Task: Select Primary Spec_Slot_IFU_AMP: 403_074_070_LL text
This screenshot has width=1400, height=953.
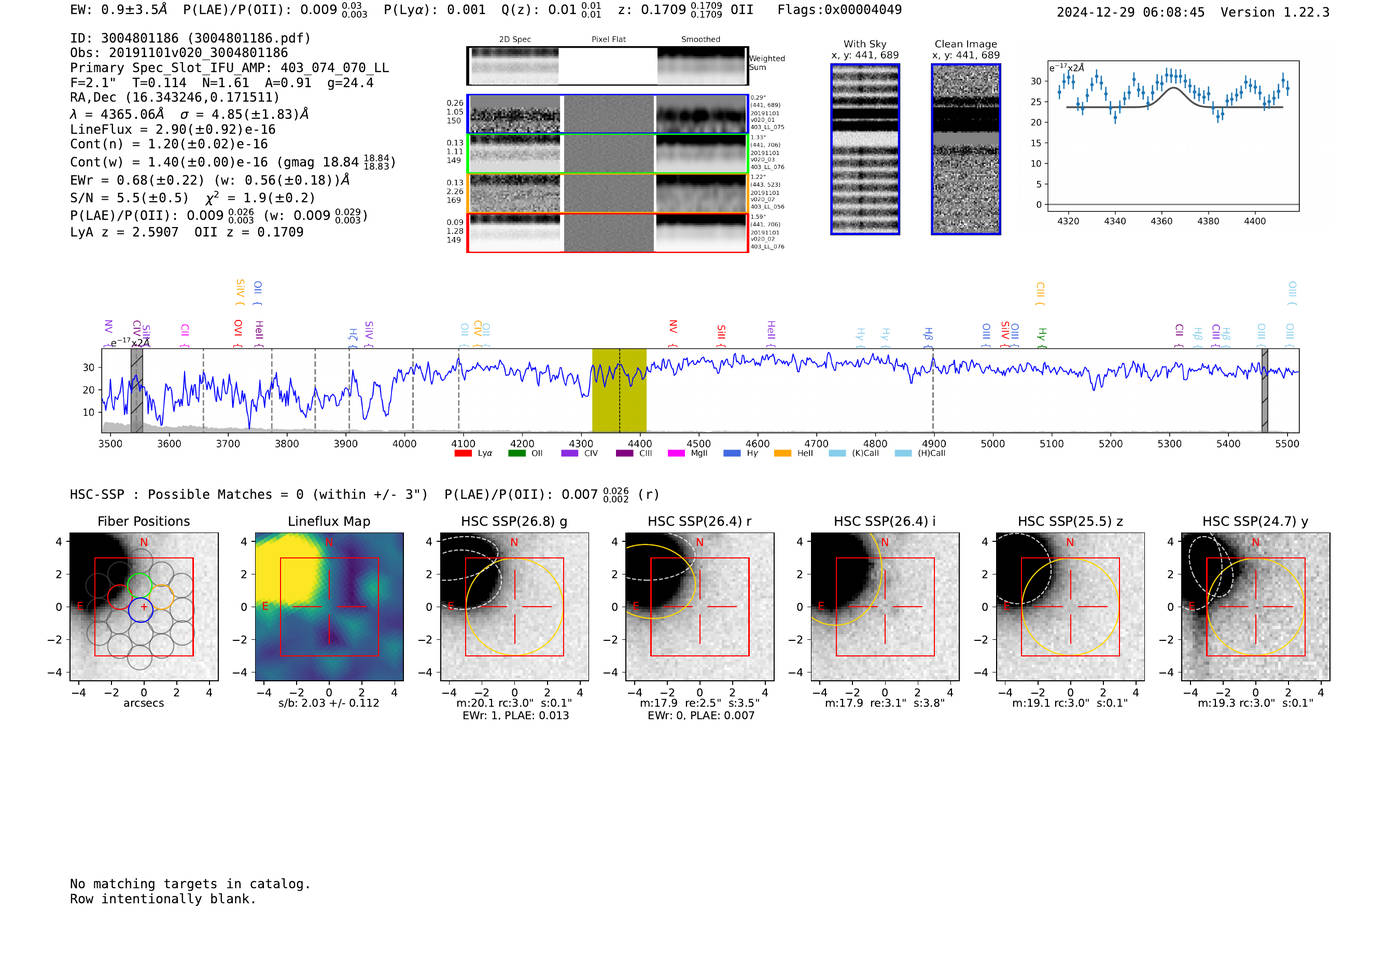Action: [229, 68]
